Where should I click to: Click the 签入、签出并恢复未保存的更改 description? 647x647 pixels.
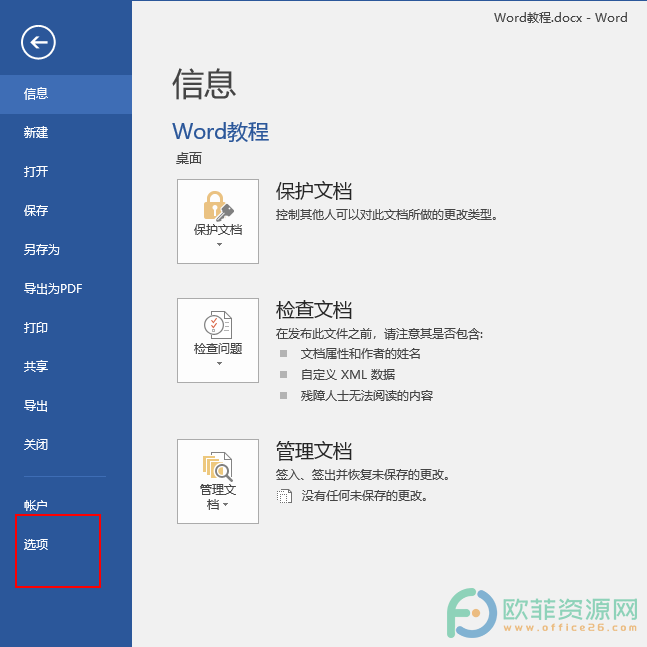[363, 475]
